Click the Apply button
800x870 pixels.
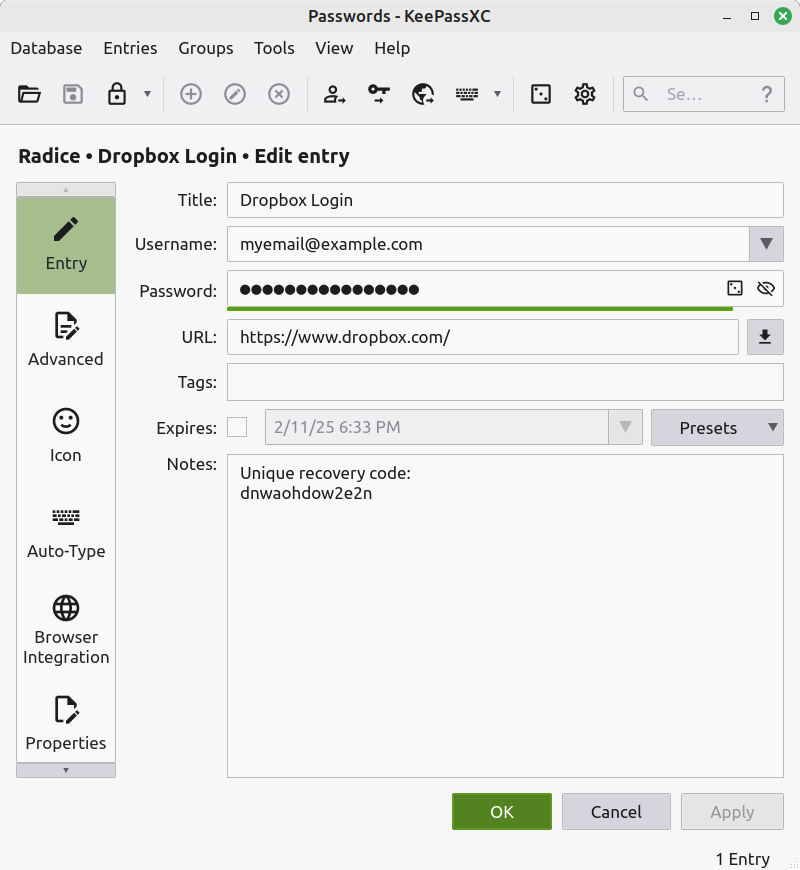732,812
